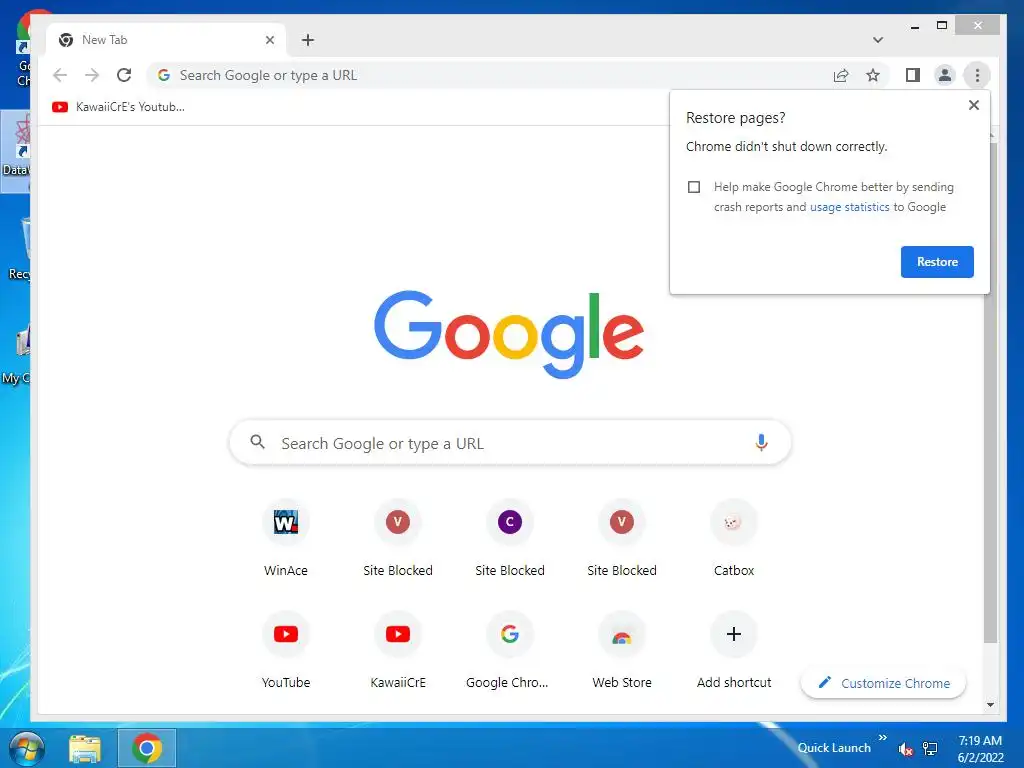Open the first Site Blocked shortcut

[398, 538]
